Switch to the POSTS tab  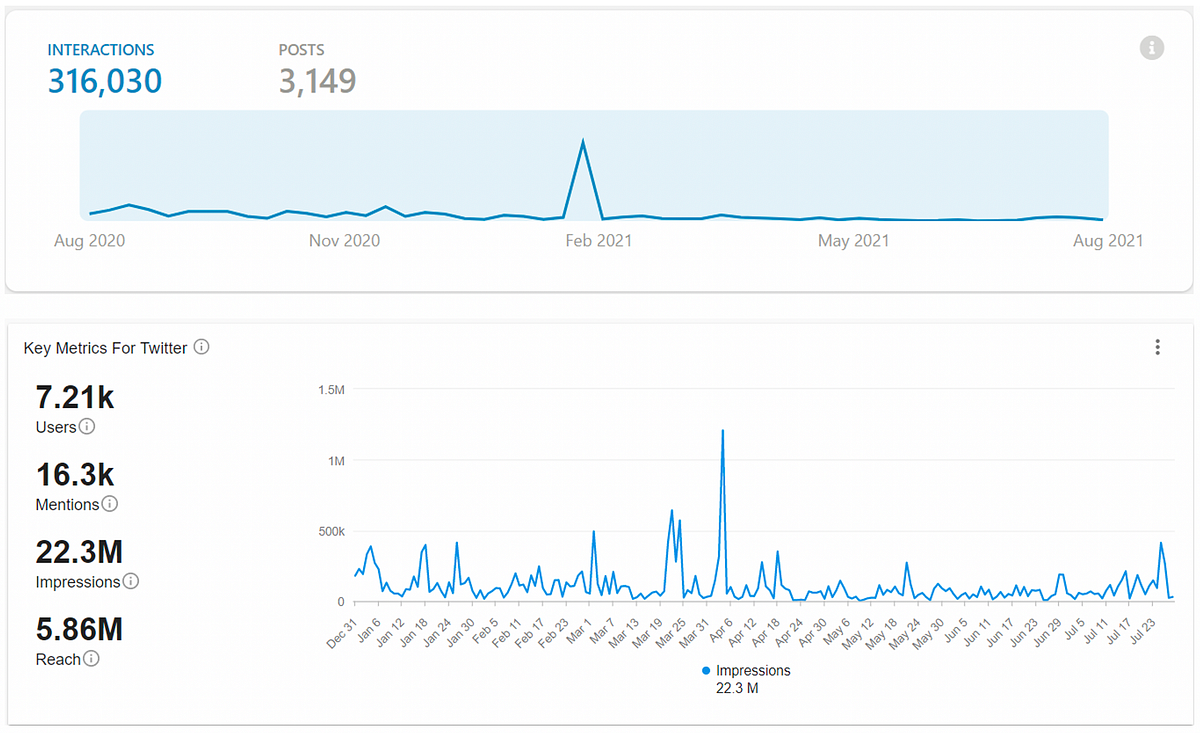(301, 49)
